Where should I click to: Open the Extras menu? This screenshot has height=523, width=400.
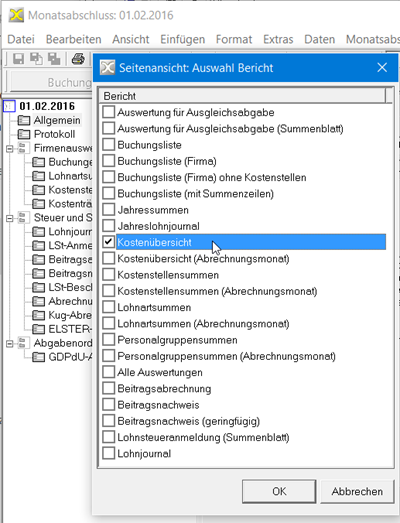click(278, 39)
